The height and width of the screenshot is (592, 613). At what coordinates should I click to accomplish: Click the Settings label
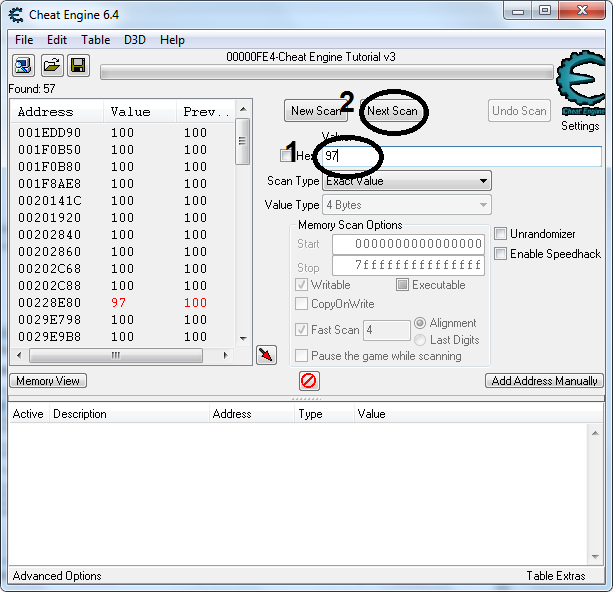pyautogui.click(x=580, y=126)
